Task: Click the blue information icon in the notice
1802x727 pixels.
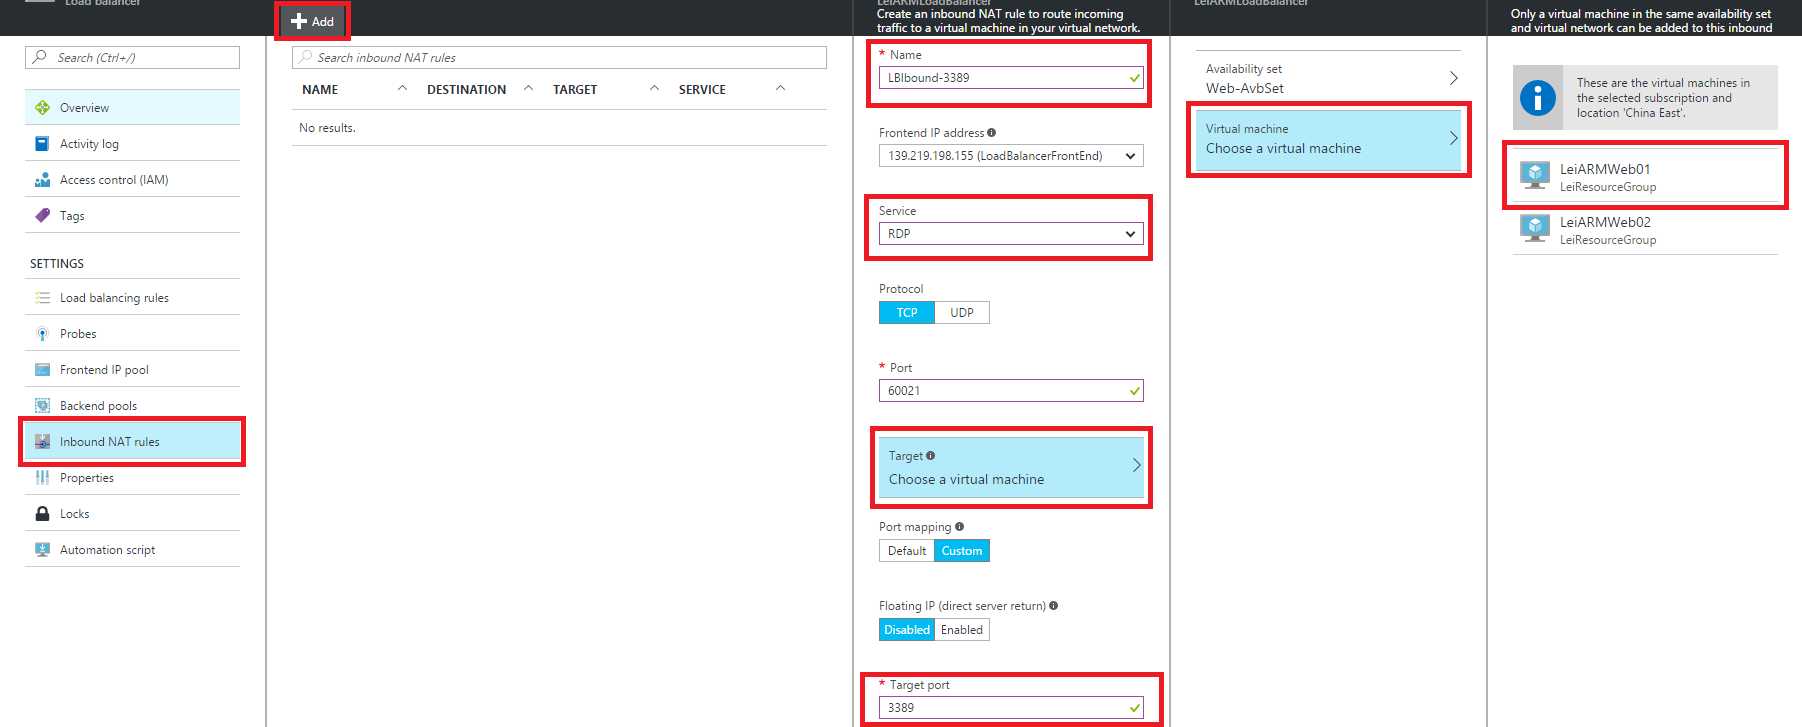Action: 1537,97
